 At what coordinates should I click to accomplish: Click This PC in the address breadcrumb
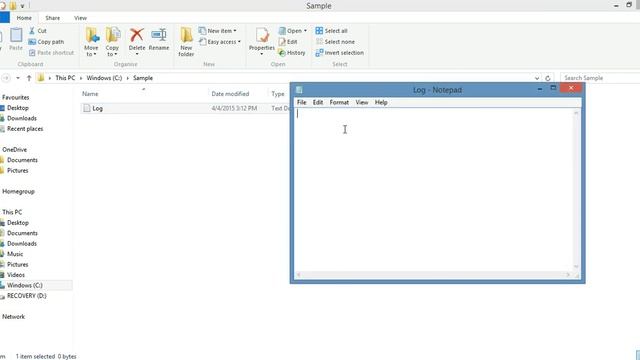click(x=65, y=78)
